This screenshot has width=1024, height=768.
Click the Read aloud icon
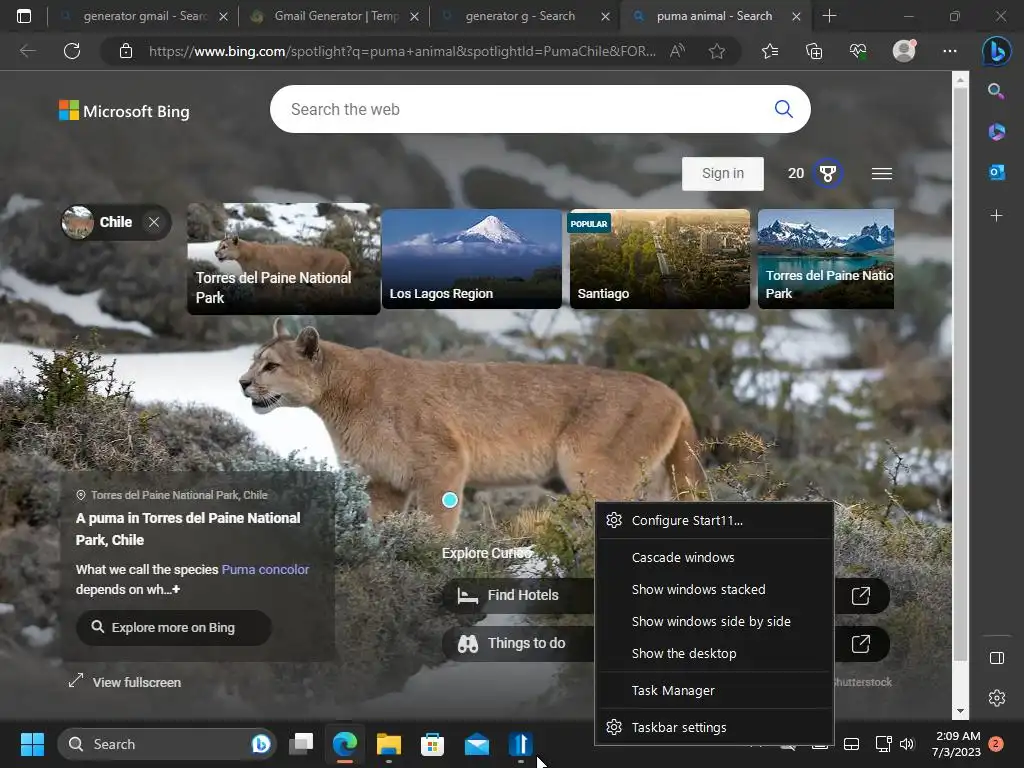pyautogui.click(x=677, y=51)
